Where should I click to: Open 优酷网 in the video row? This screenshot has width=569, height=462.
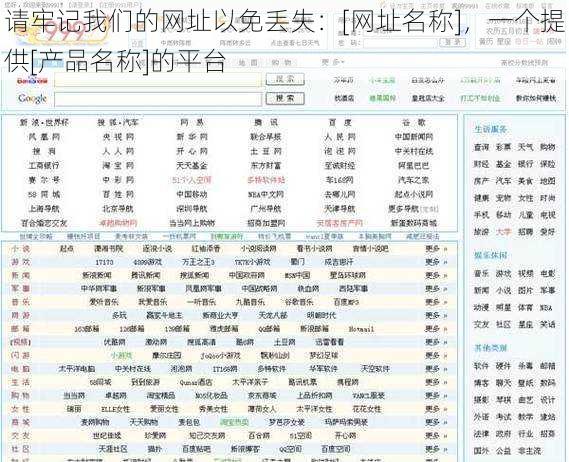click(x=114, y=342)
